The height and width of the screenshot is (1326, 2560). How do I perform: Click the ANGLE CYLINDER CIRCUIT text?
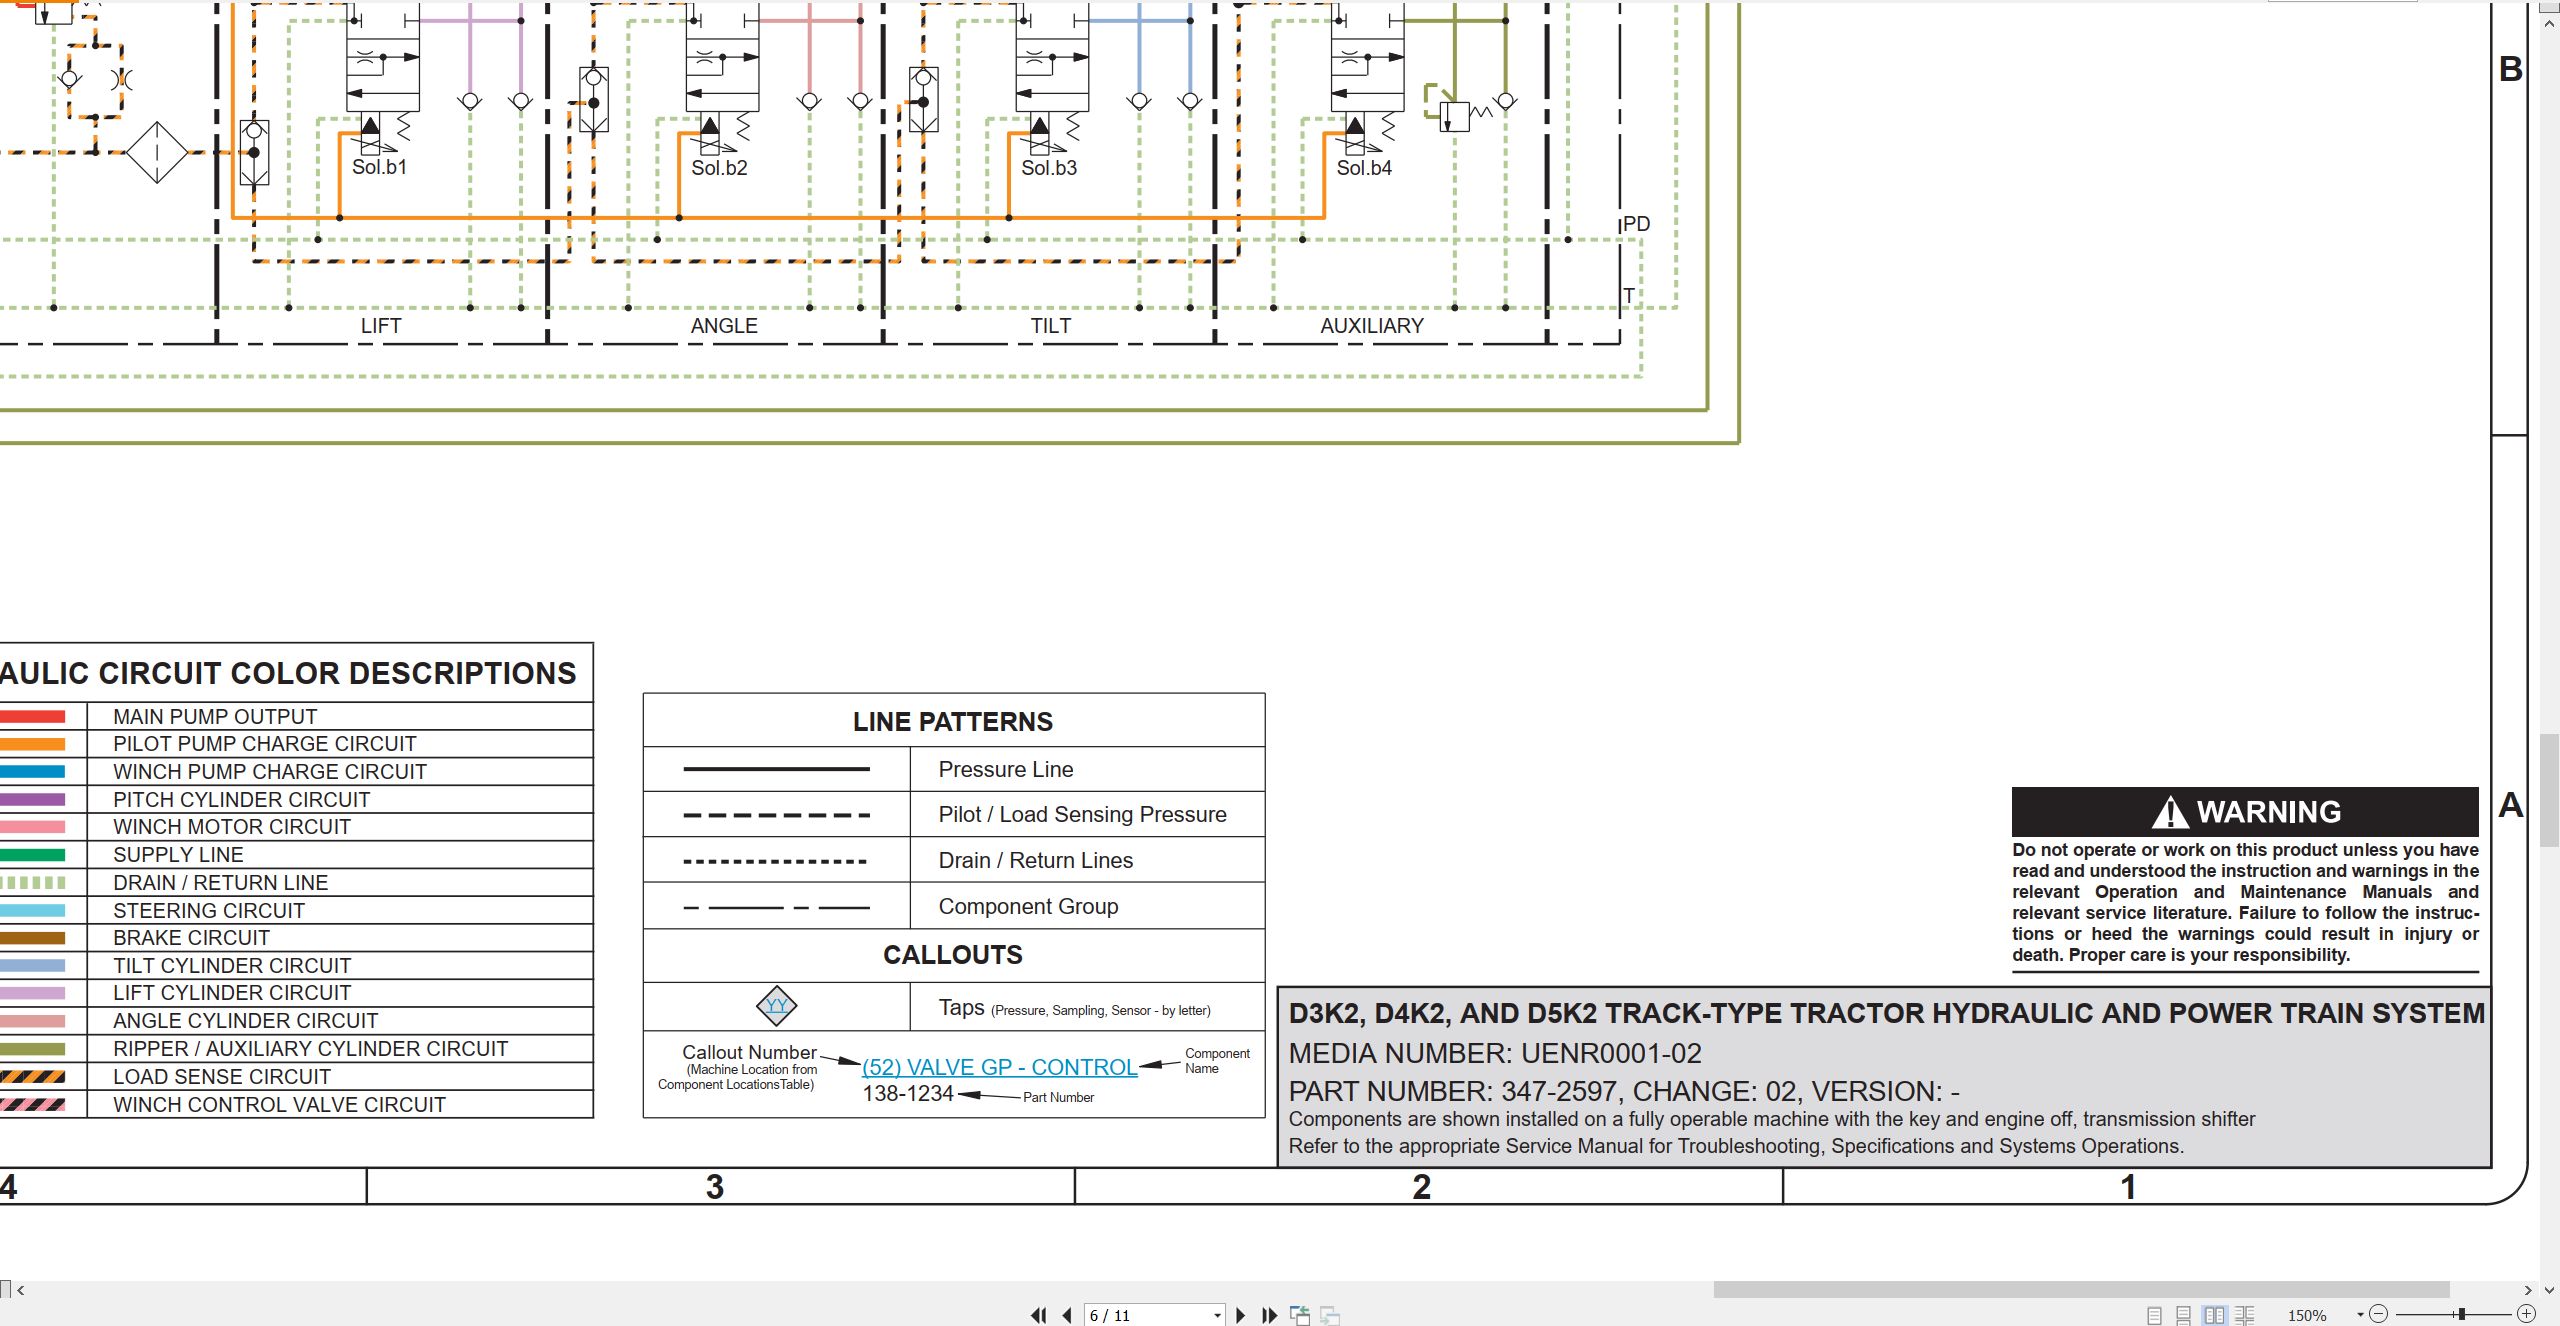point(246,1021)
